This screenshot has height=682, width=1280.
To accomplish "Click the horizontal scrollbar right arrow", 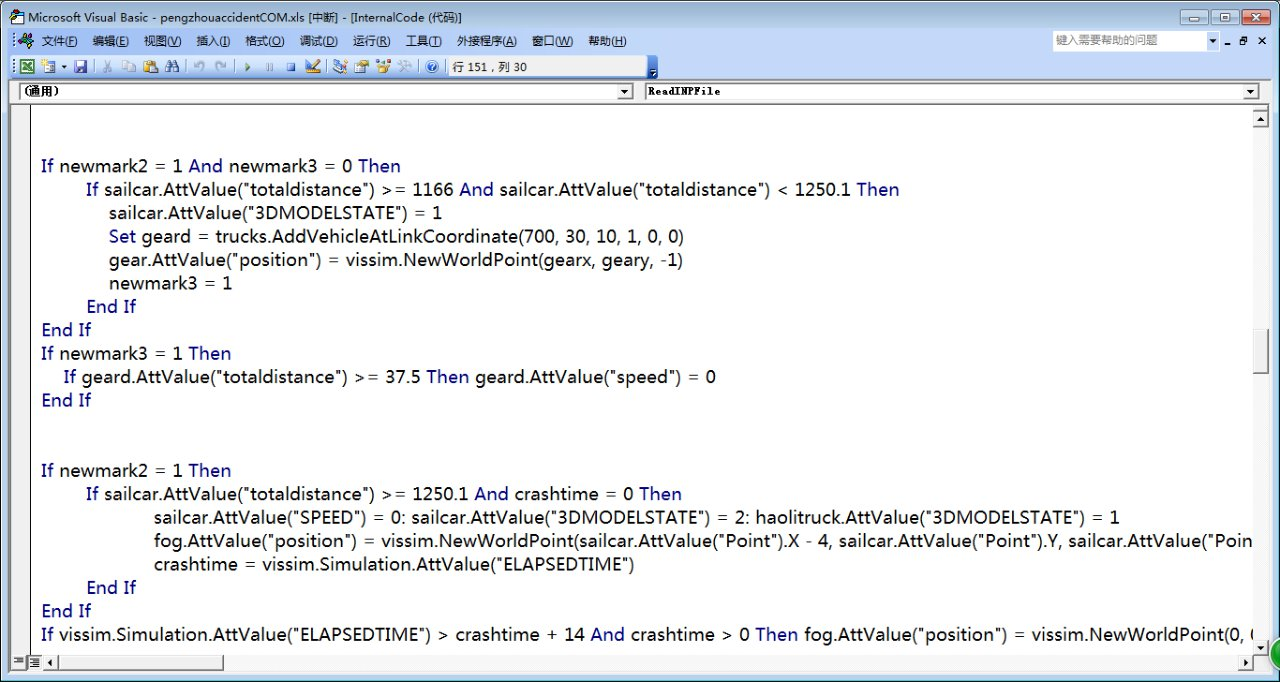I will coord(1245,662).
